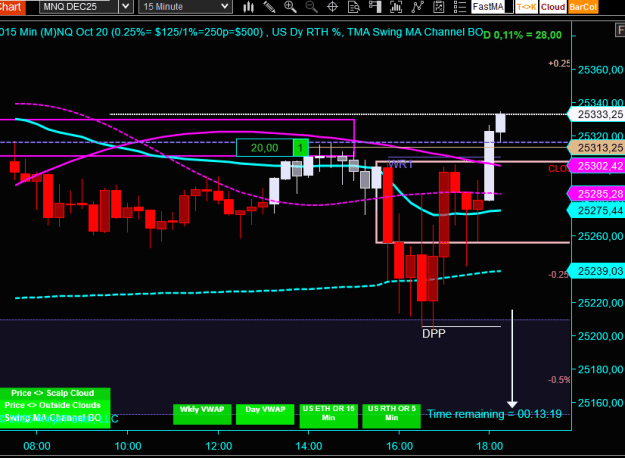Select the 20,00 order label on chart
The width and height of the screenshot is (625, 458).
tap(265, 148)
